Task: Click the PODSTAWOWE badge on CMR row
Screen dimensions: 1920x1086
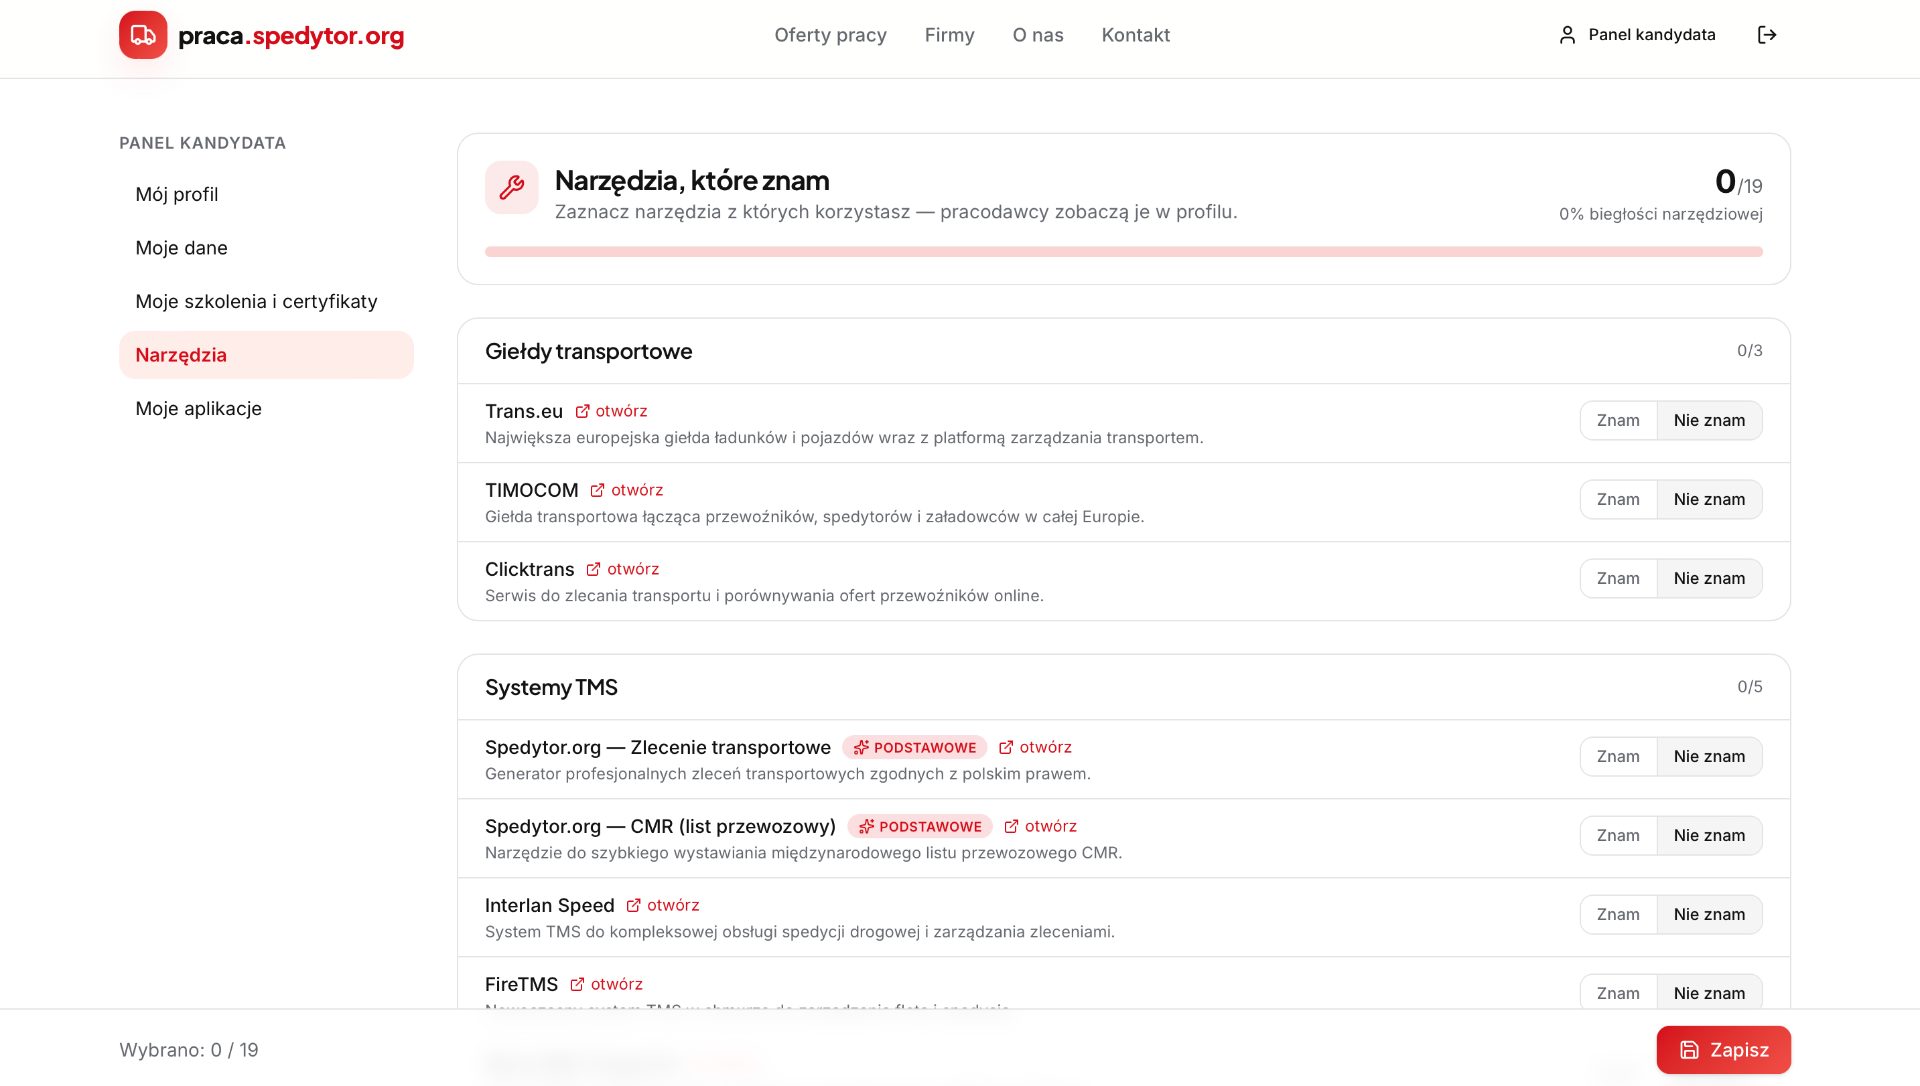Action: (x=920, y=826)
